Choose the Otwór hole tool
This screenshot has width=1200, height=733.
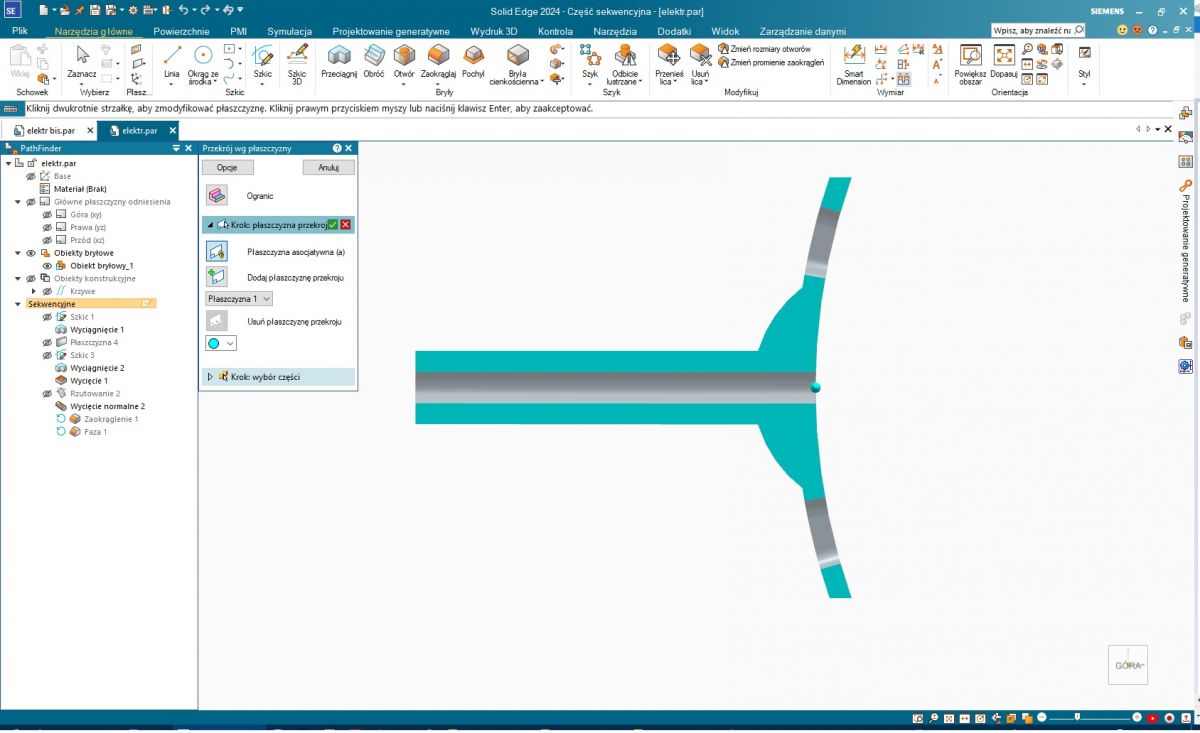[x=404, y=62]
